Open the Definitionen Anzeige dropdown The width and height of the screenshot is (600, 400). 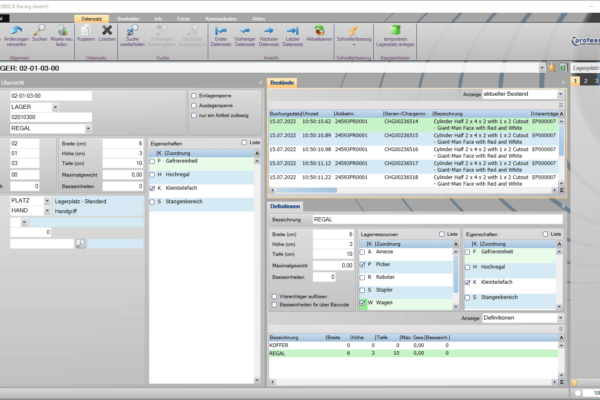click(x=560, y=318)
